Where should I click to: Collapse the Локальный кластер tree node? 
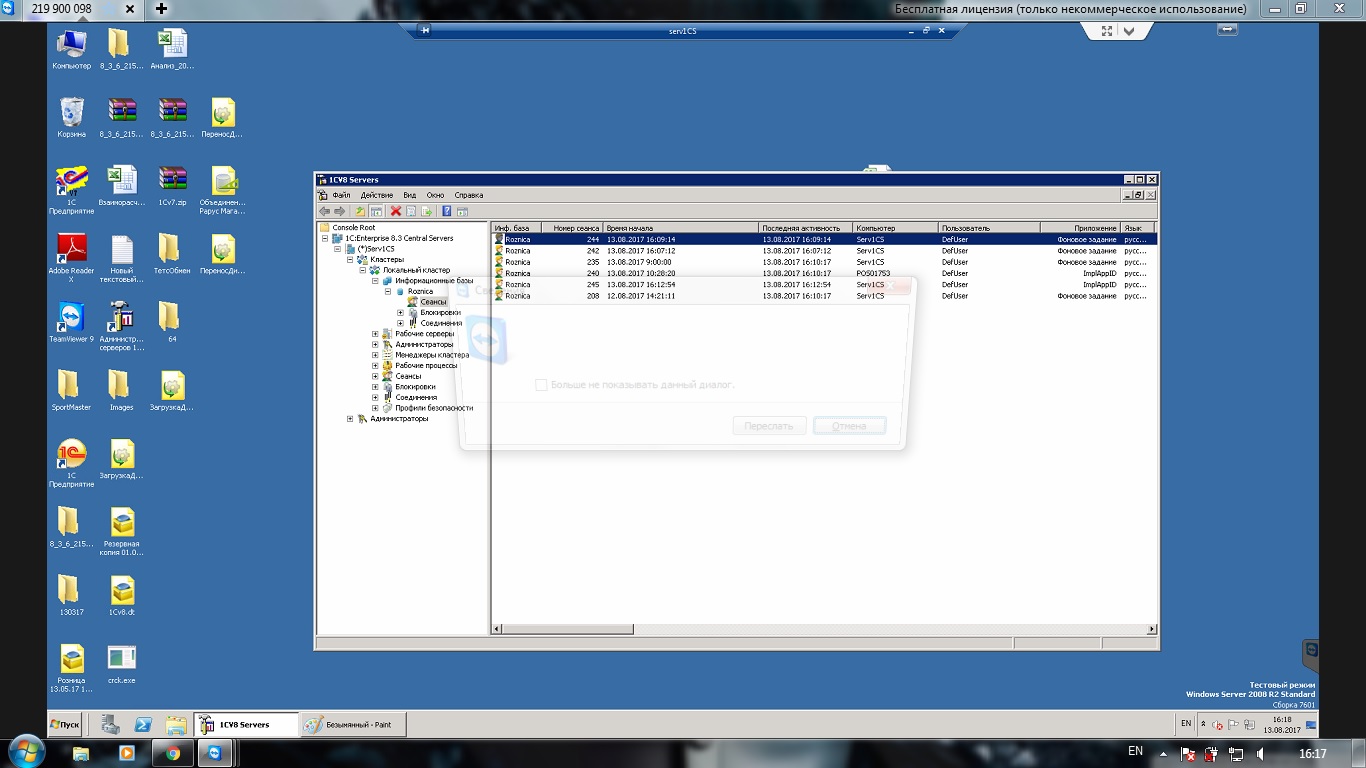coord(363,270)
